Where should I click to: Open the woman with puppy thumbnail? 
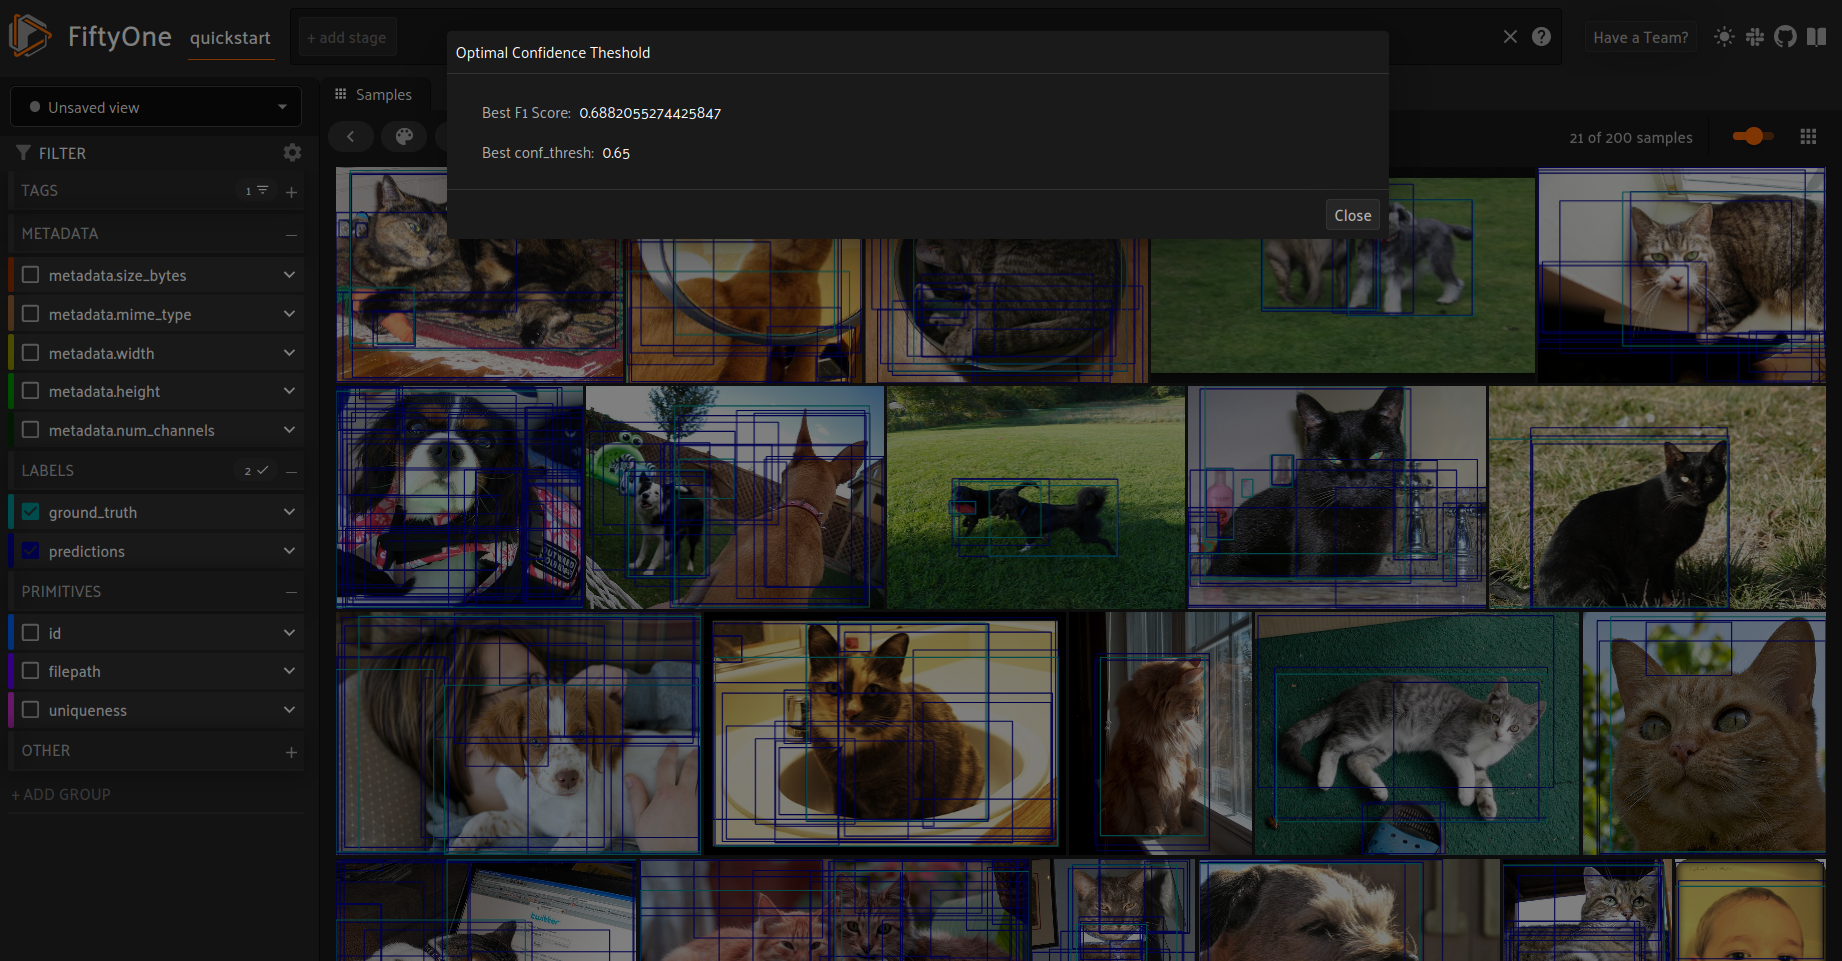[518, 733]
